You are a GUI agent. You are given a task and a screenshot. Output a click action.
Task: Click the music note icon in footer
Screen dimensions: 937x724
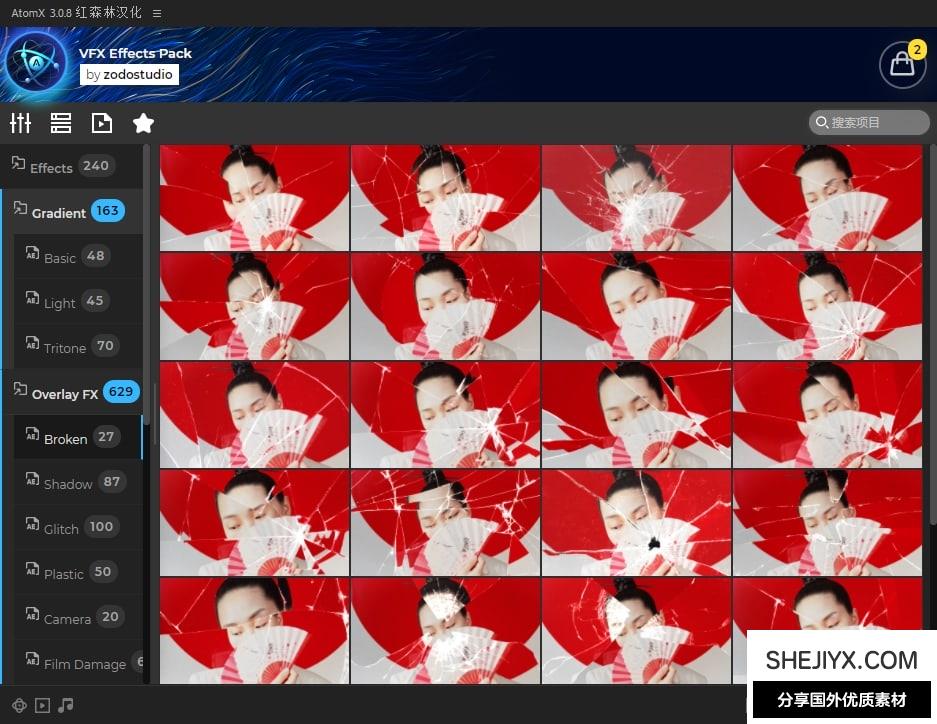click(66, 705)
